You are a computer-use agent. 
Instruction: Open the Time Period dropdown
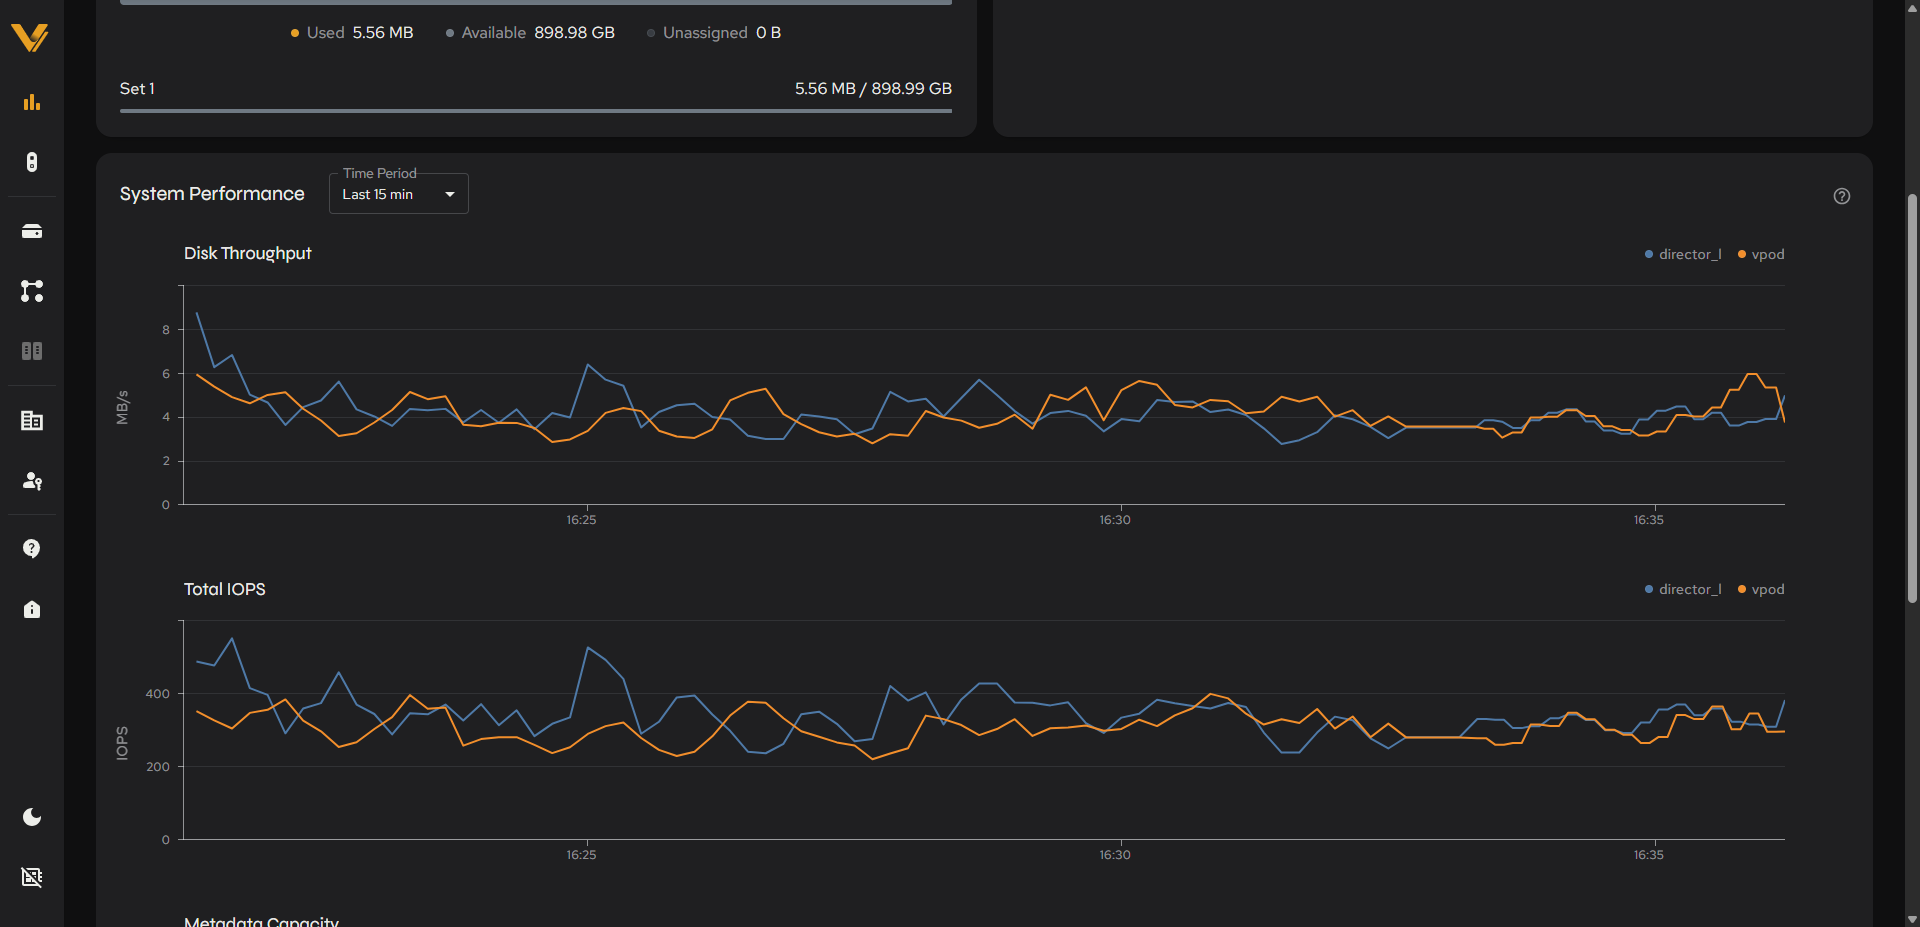(399, 194)
